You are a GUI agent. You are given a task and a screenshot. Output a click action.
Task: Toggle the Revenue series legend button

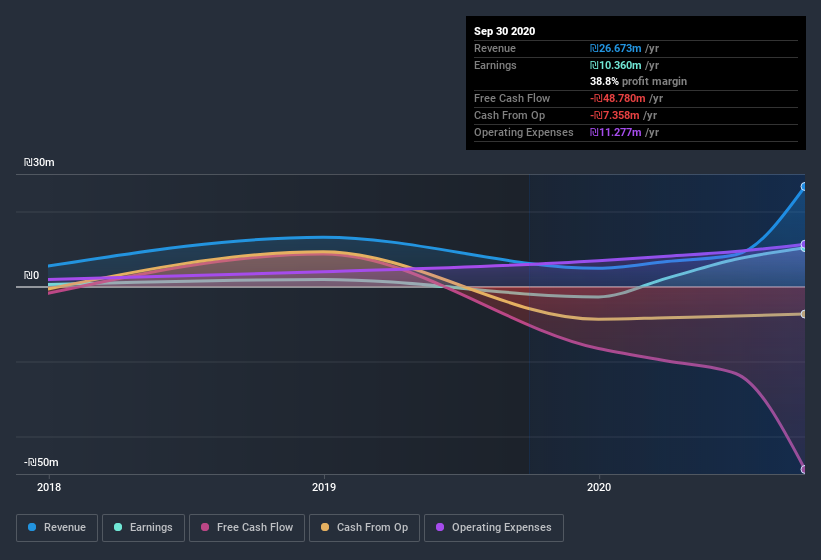[57, 528]
